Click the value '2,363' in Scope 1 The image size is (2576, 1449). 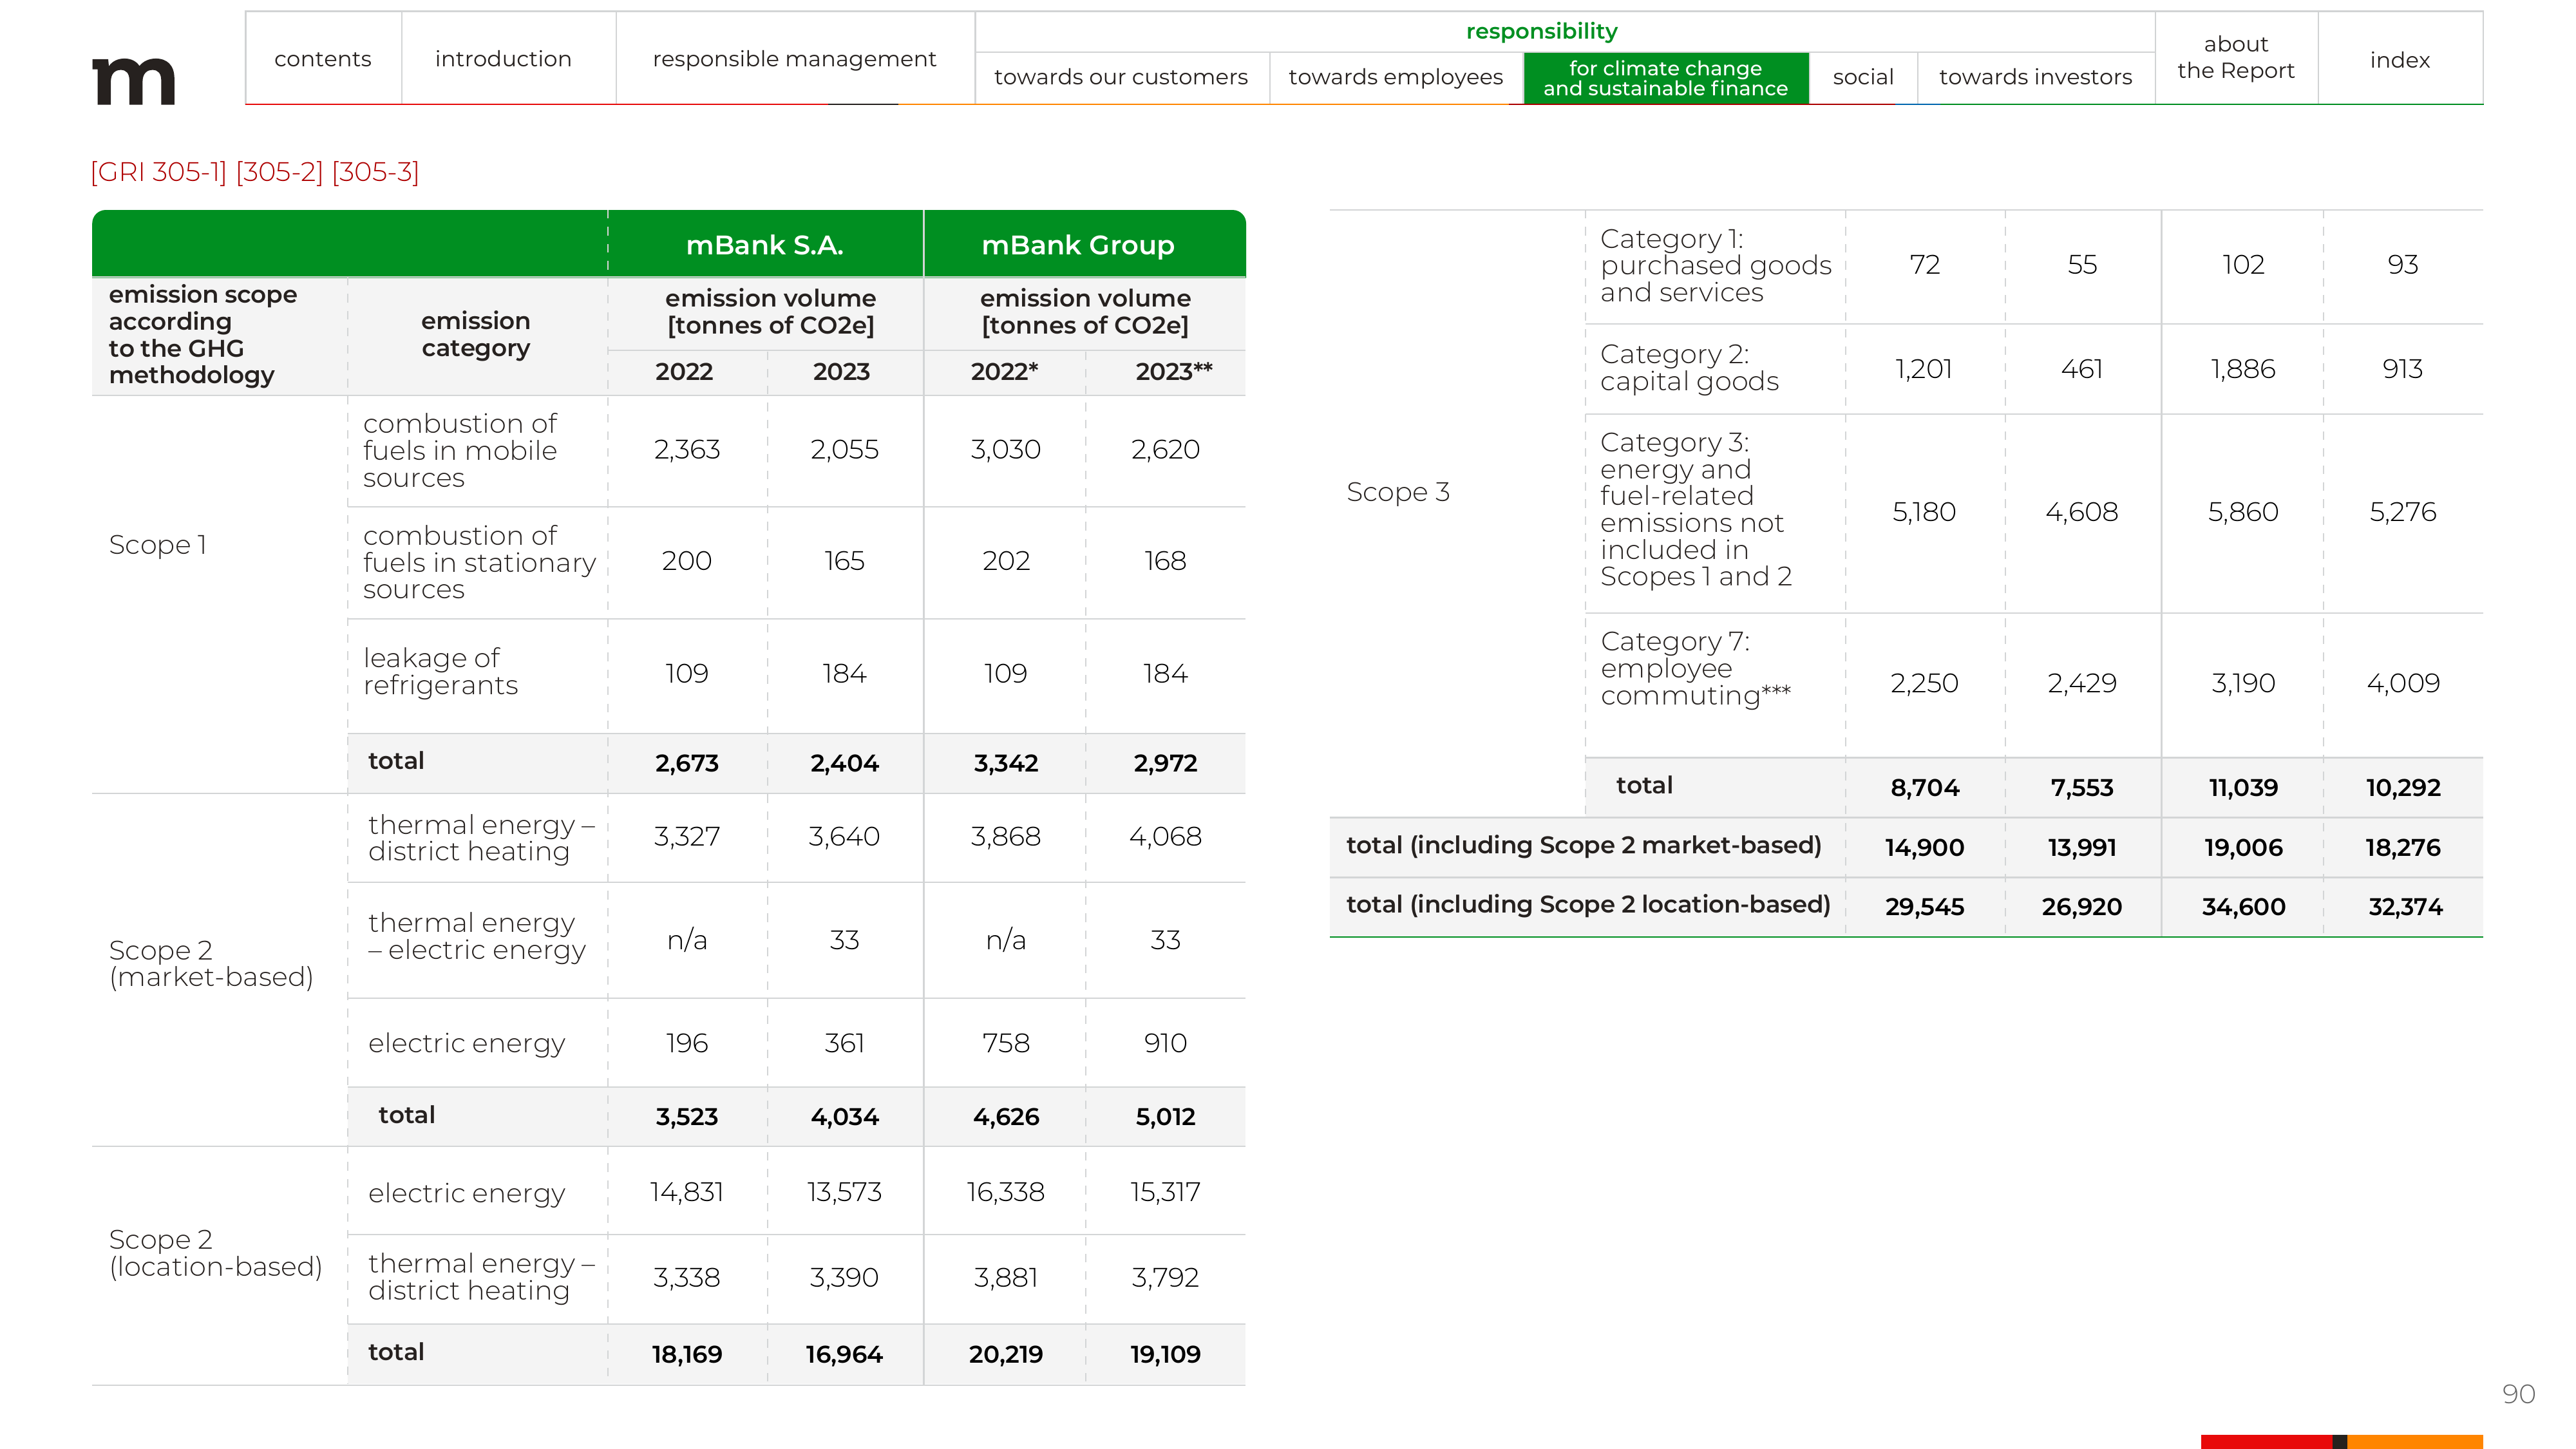(687, 450)
